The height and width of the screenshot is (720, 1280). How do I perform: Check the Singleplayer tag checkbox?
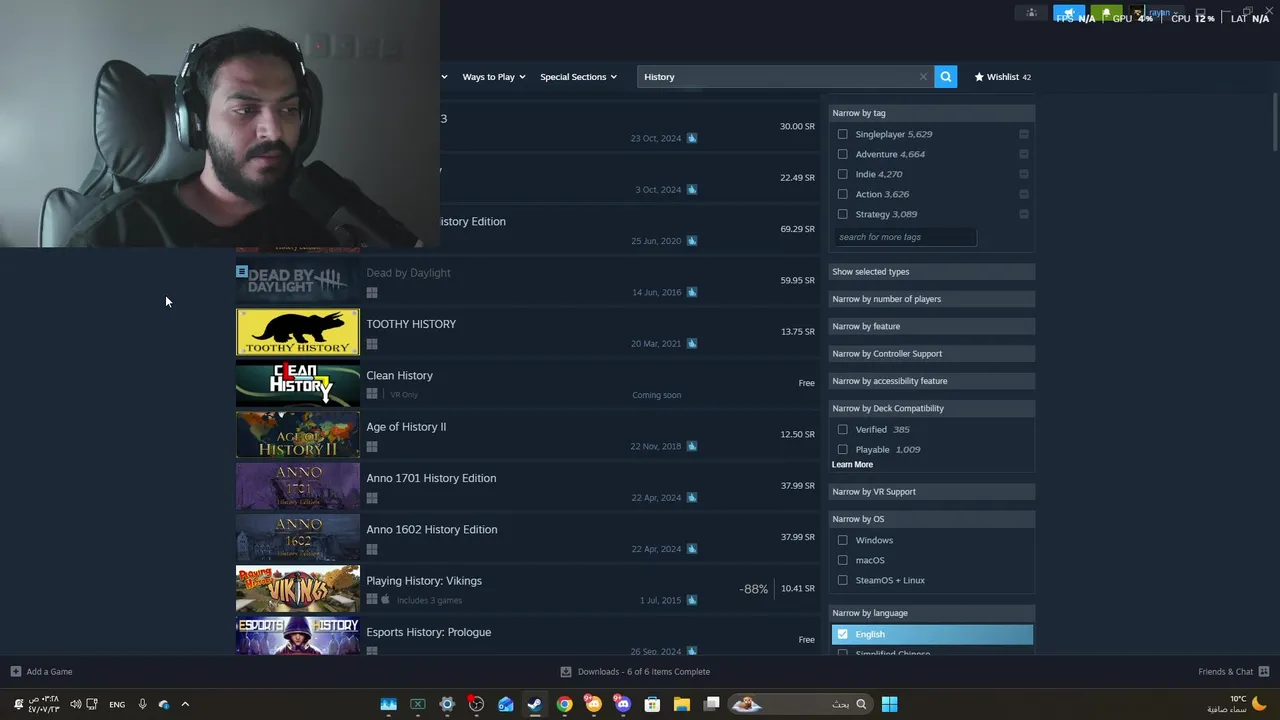pos(842,134)
